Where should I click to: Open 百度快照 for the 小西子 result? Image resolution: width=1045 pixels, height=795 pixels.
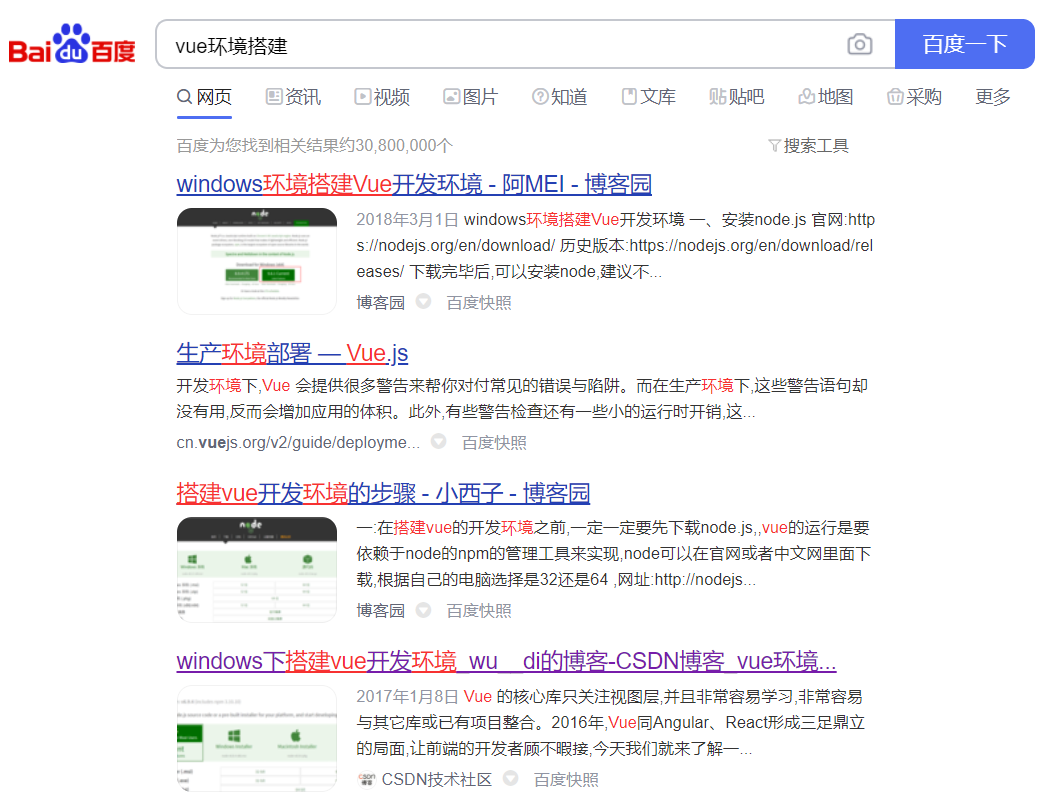pyautogui.click(x=479, y=610)
